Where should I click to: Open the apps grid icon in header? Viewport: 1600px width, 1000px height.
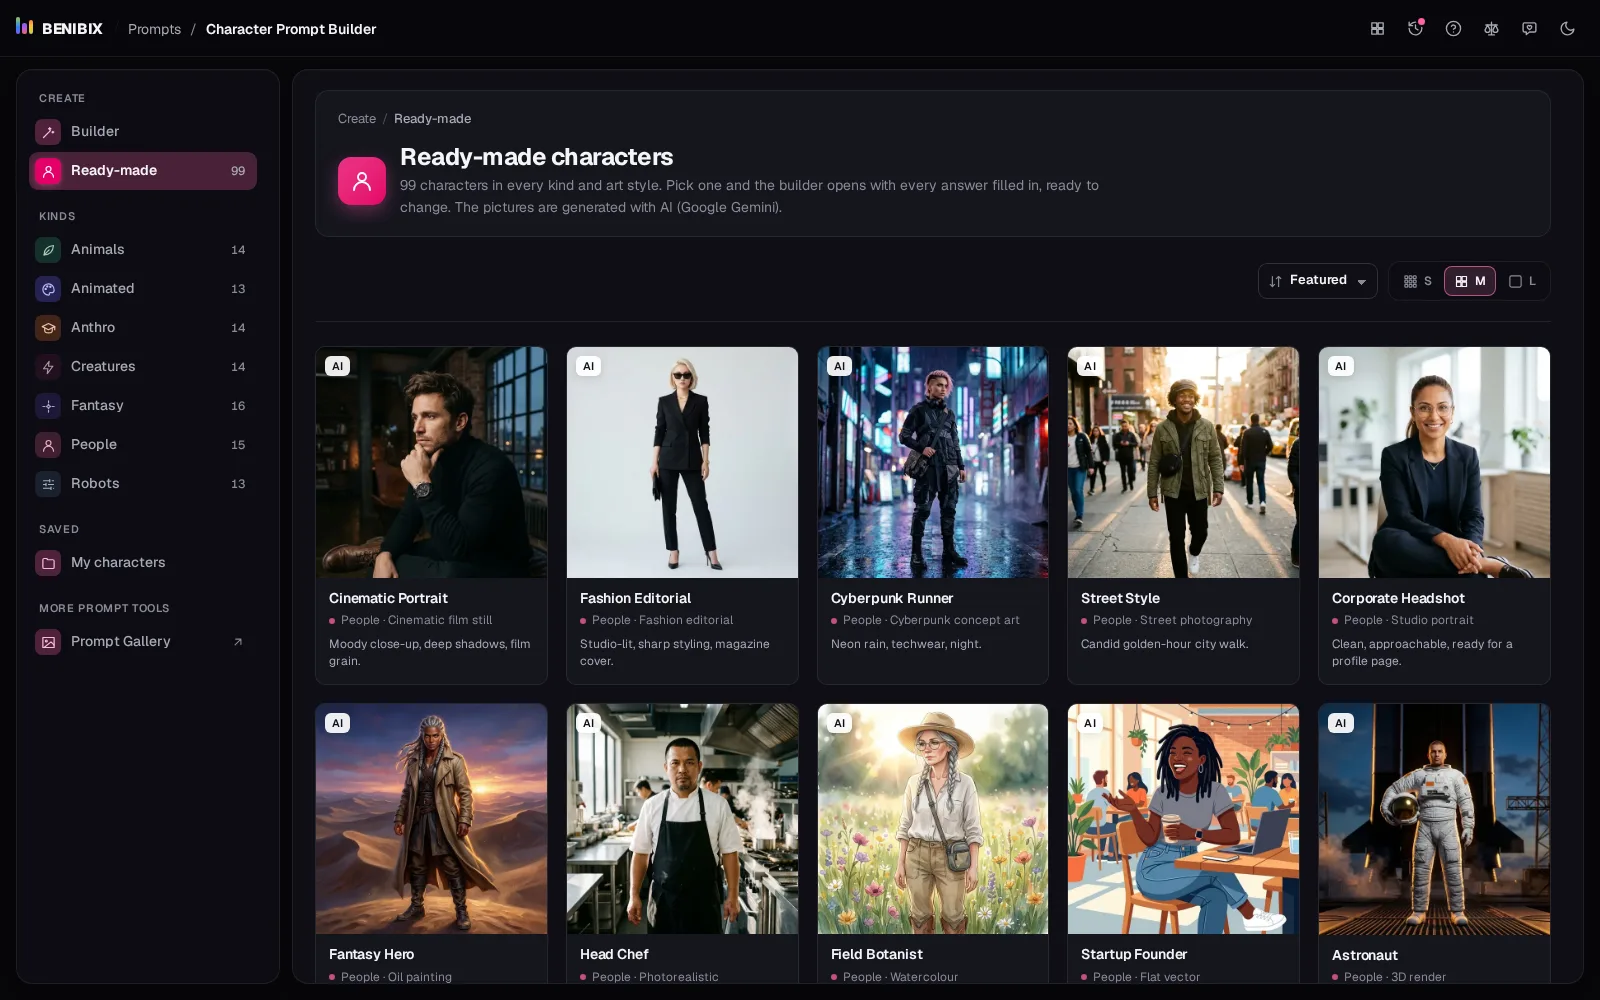[x=1377, y=29]
